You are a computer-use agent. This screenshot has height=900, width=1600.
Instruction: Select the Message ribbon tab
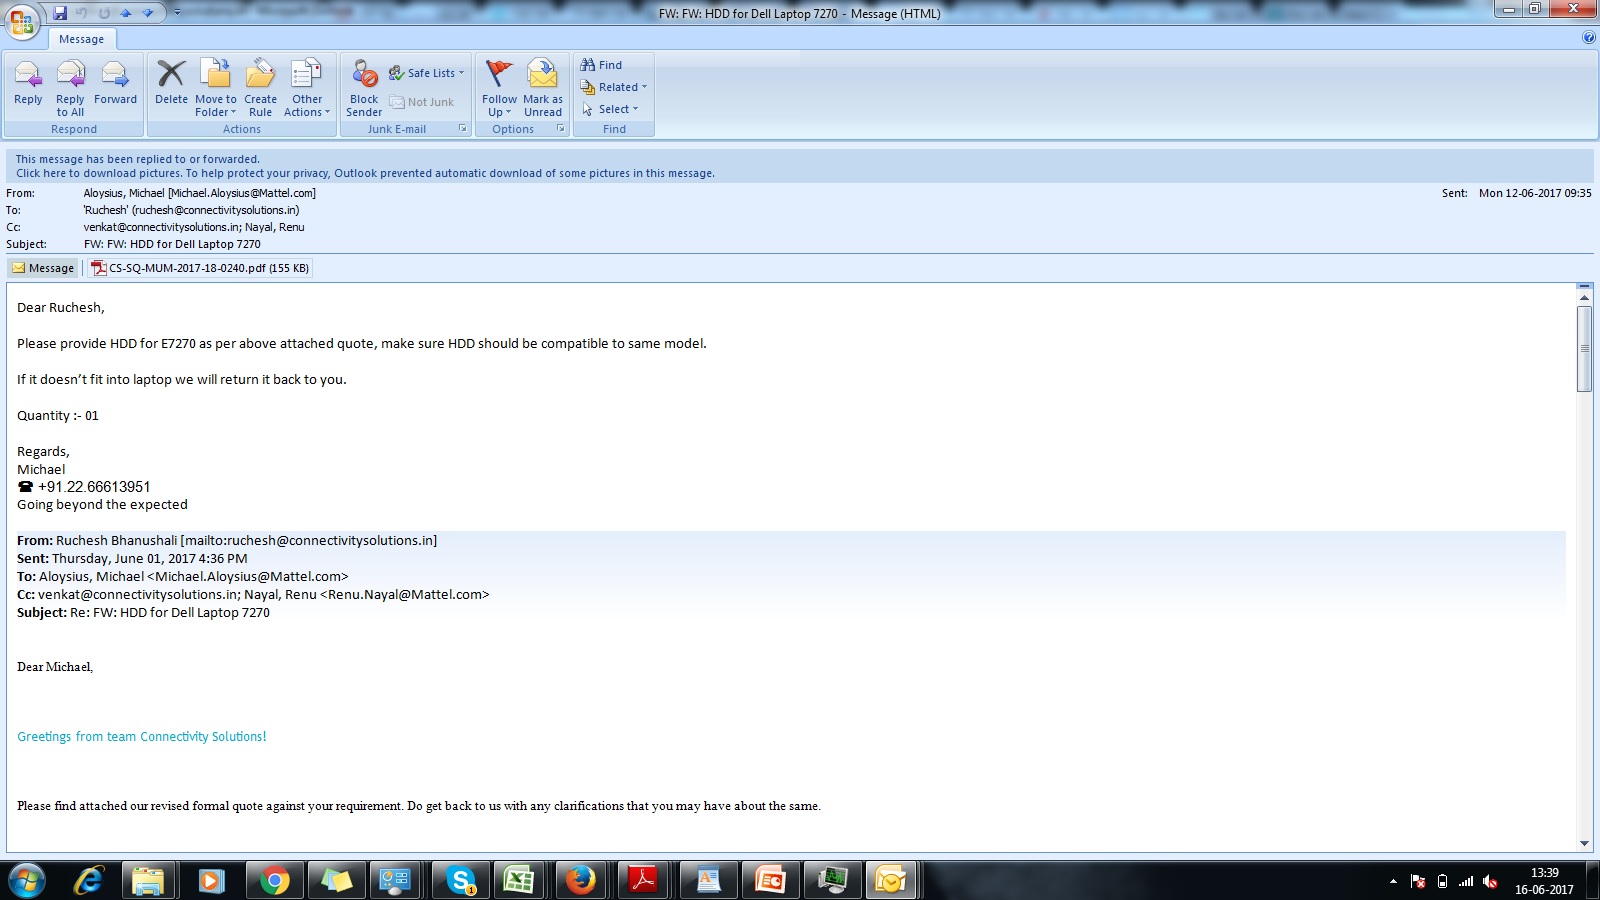coord(81,39)
